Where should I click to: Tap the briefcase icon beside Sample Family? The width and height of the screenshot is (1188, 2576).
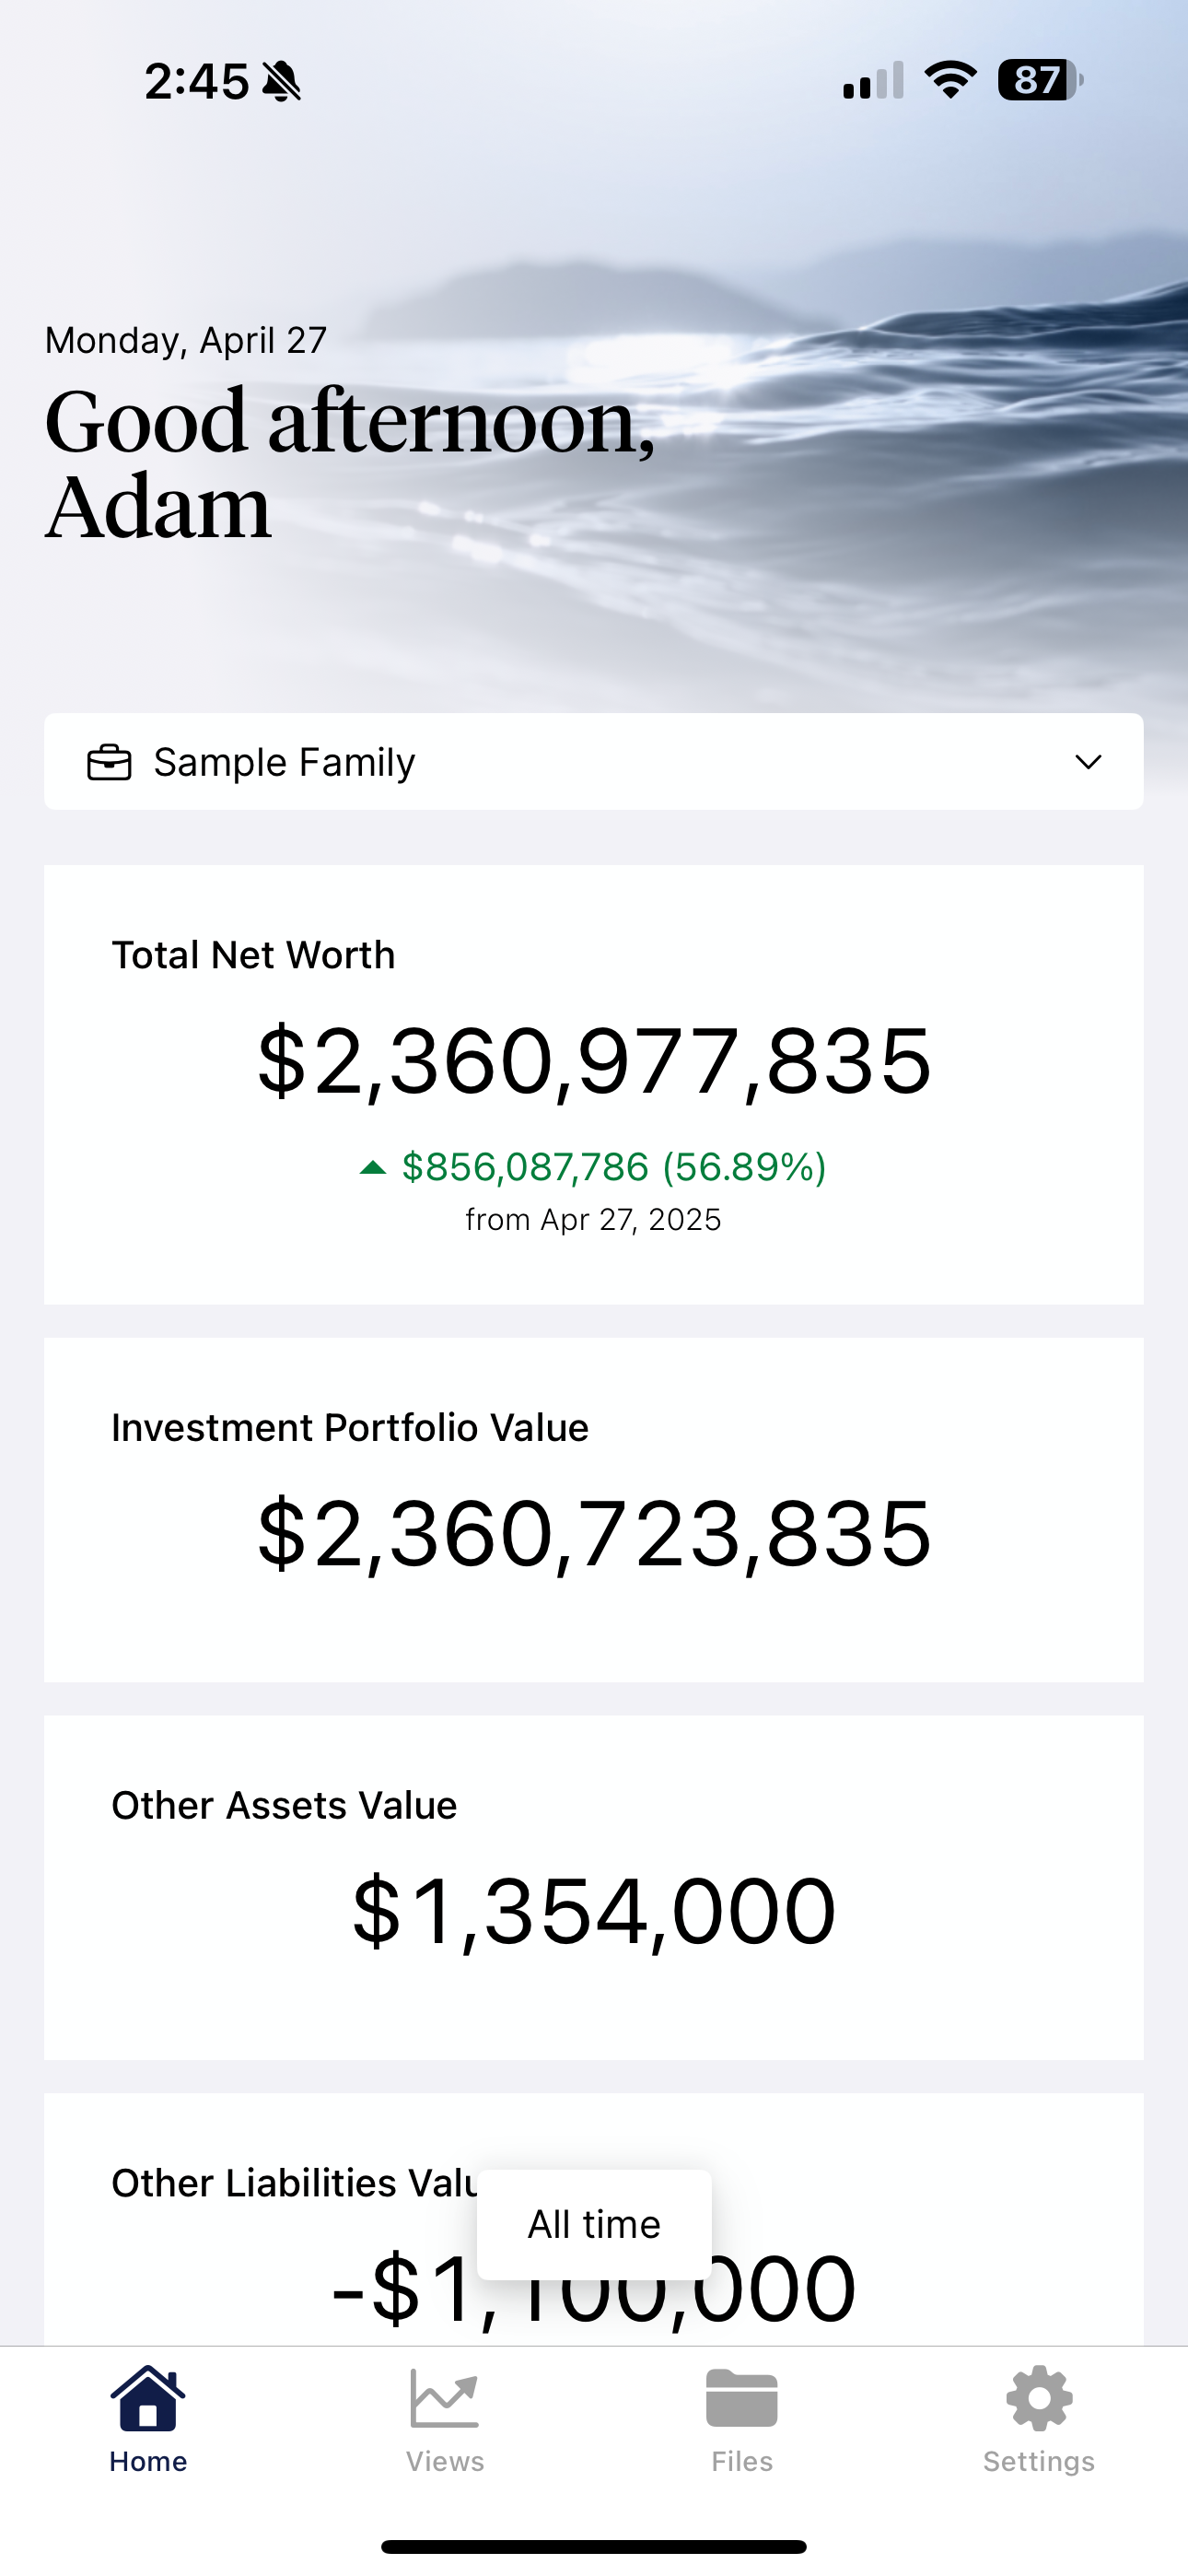tap(109, 762)
